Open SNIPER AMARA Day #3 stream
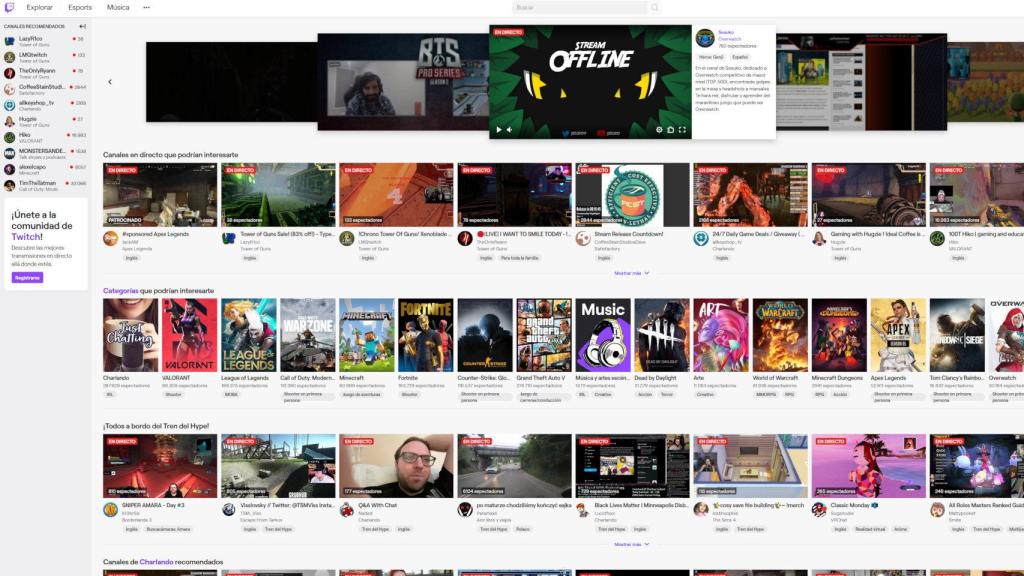The image size is (1024, 576). 160,466
